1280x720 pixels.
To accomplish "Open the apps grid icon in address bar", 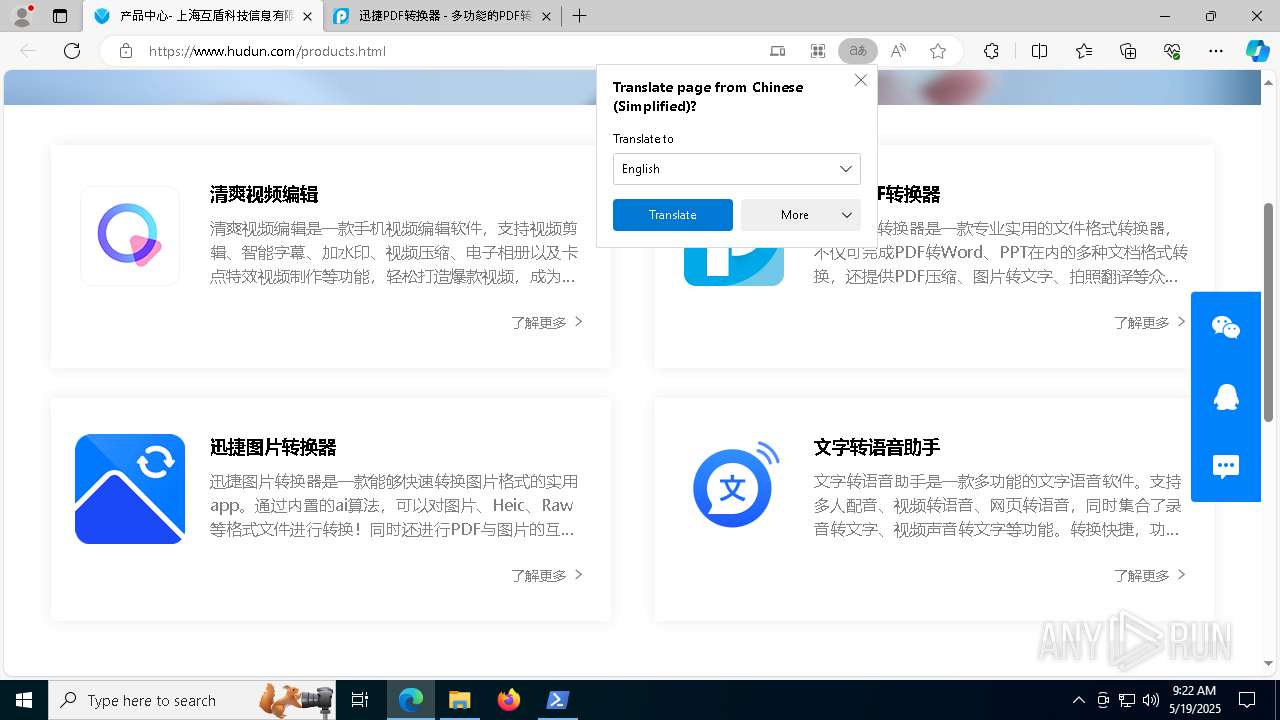I will pyautogui.click(x=818, y=51).
